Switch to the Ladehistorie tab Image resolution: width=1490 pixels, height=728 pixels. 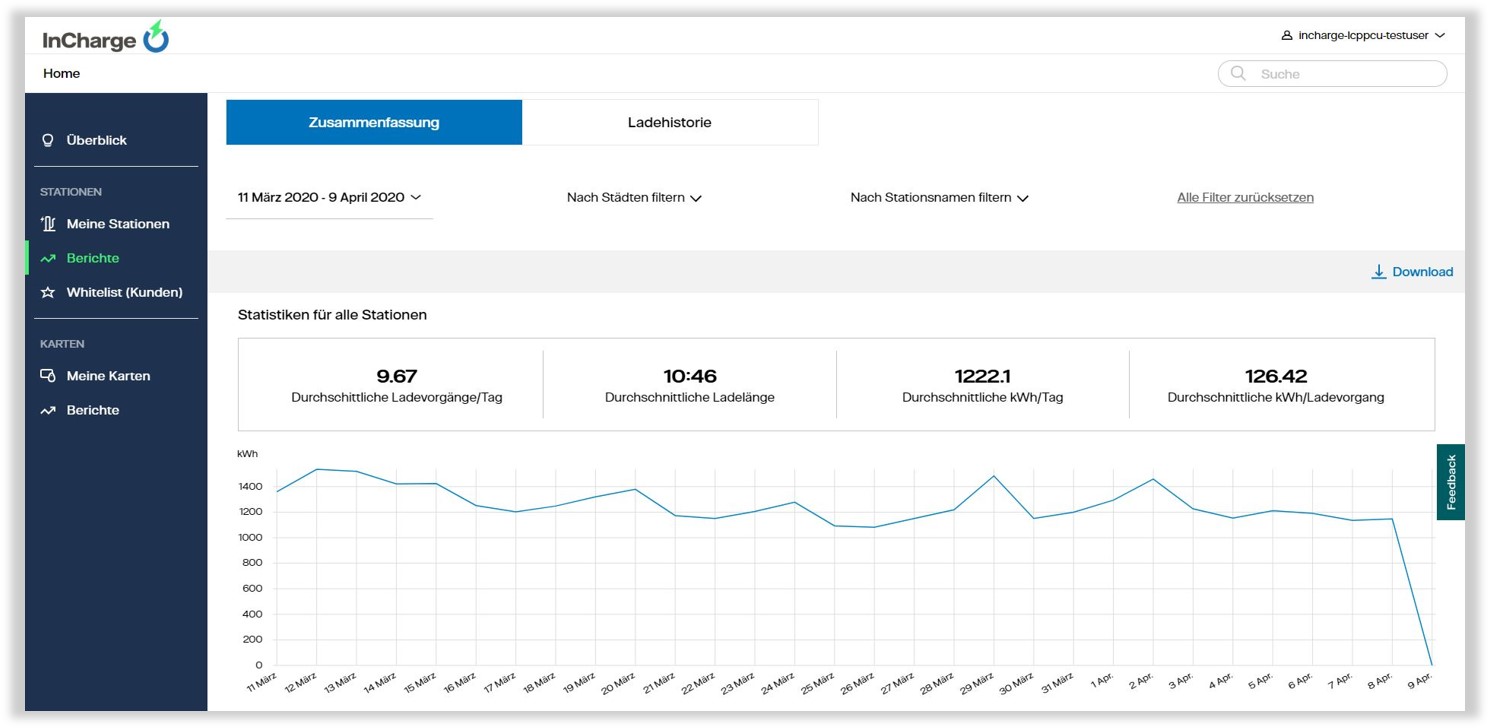pyautogui.click(x=669, y=123)
